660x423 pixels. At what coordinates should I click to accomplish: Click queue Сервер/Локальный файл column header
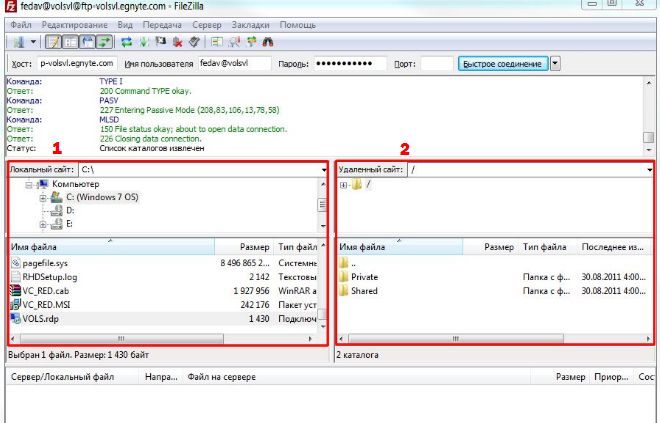[63, 377]
